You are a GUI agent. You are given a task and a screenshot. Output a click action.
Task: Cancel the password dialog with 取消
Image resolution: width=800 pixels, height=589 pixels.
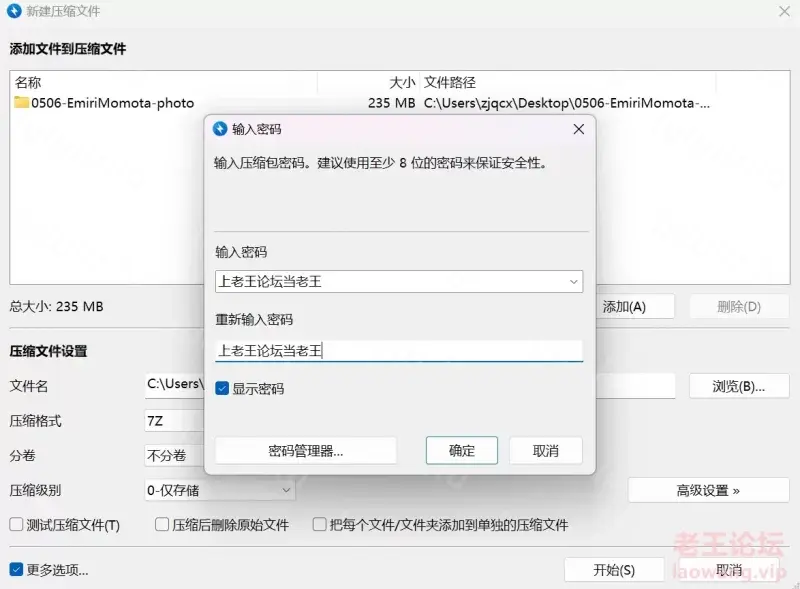click(545, 451)
